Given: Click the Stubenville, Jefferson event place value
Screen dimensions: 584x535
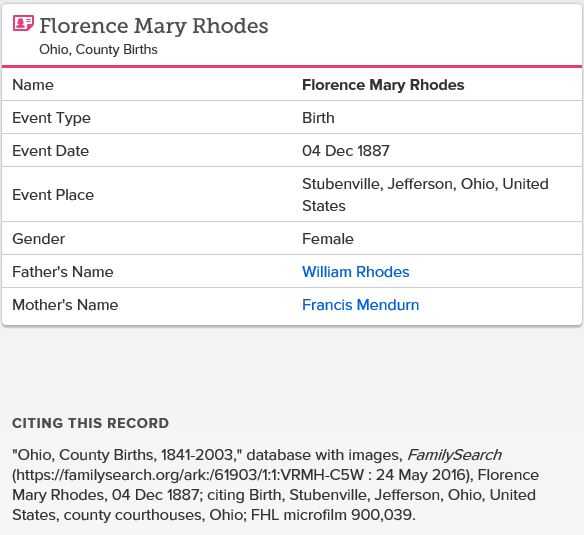Looking at the screenshot, I should [425, 195].
